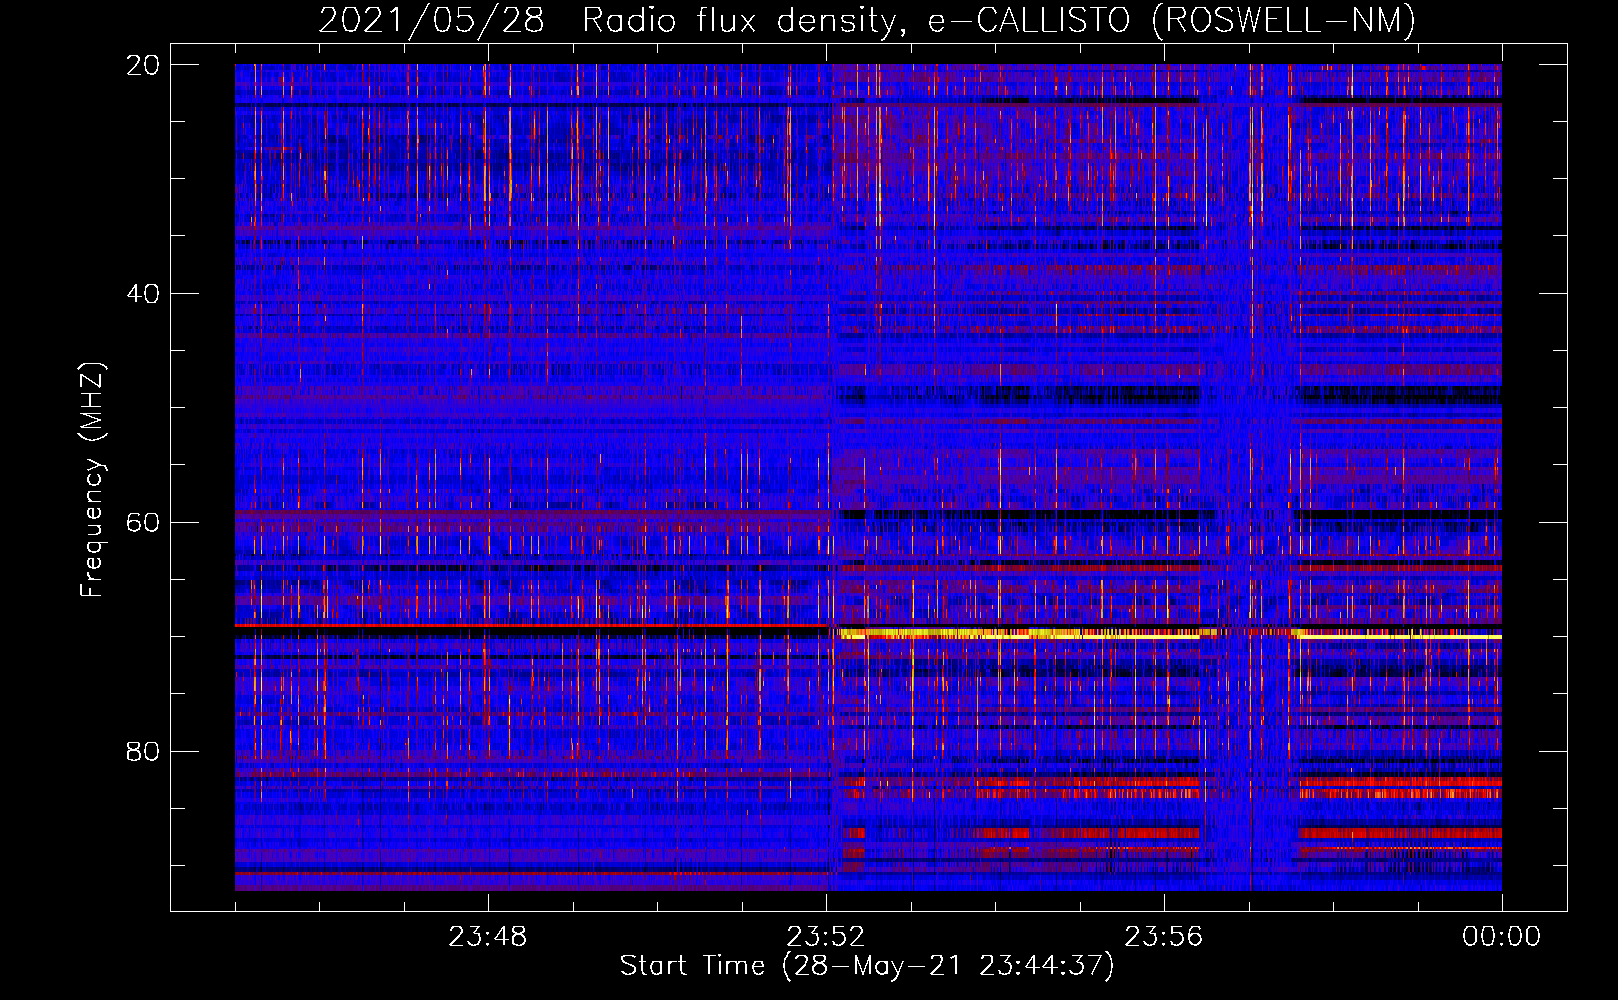
Task: Click the '40' frequency tick label
Action: 143,294
